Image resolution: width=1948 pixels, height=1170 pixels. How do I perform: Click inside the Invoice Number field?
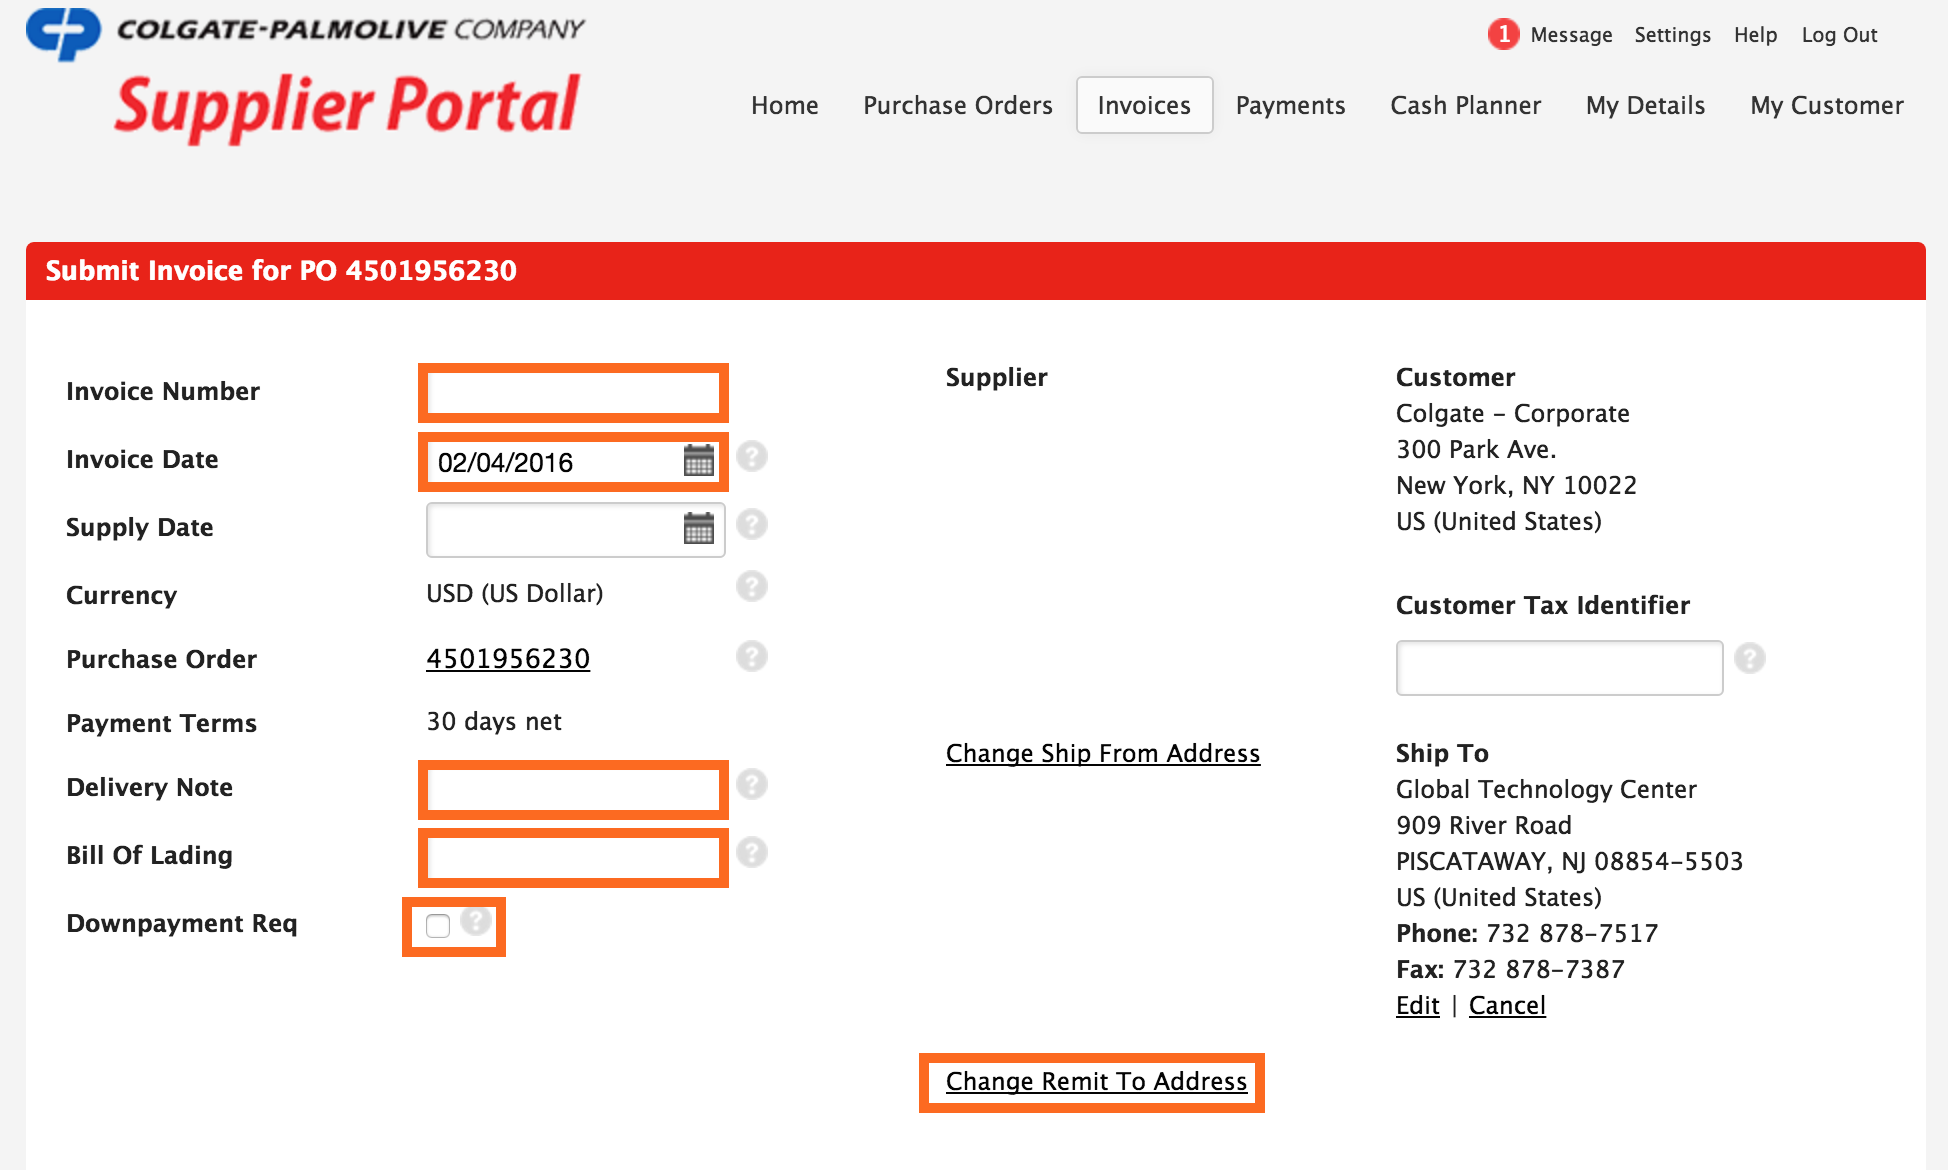point(572,393)
